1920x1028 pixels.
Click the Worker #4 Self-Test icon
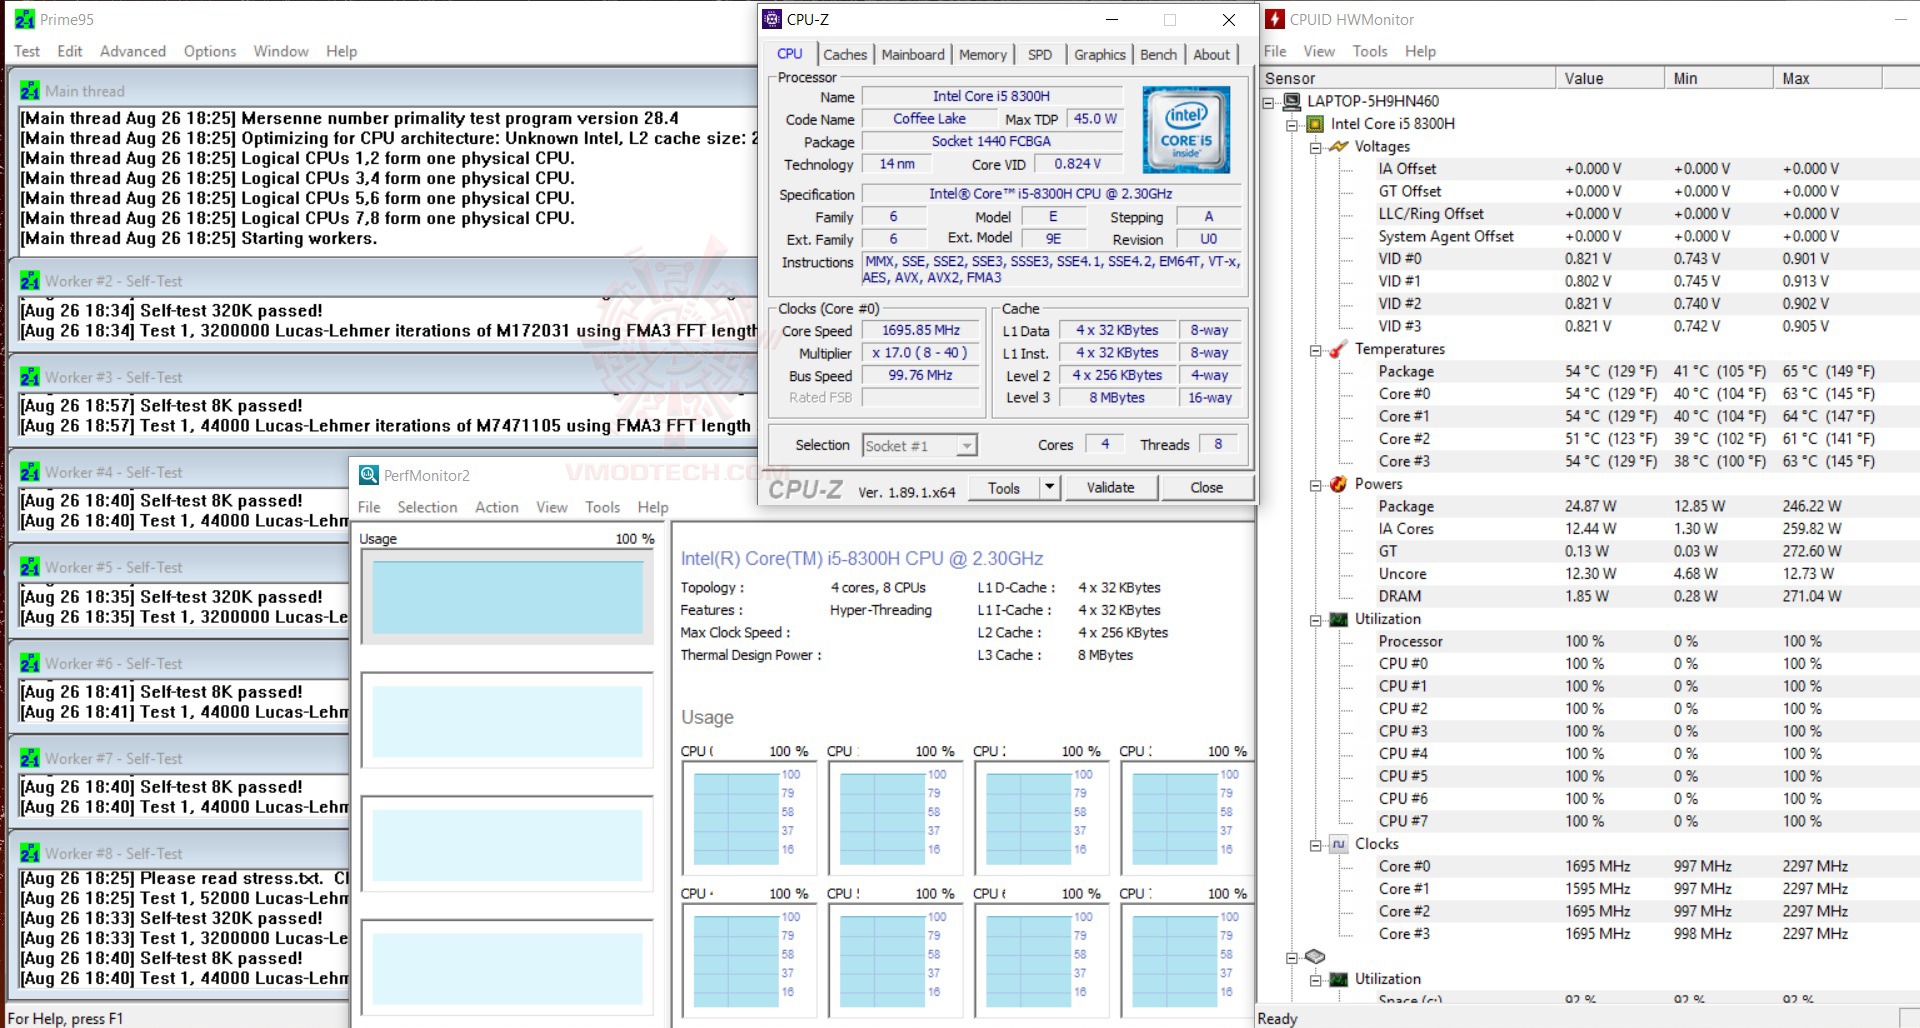click(x=30, y=472)
